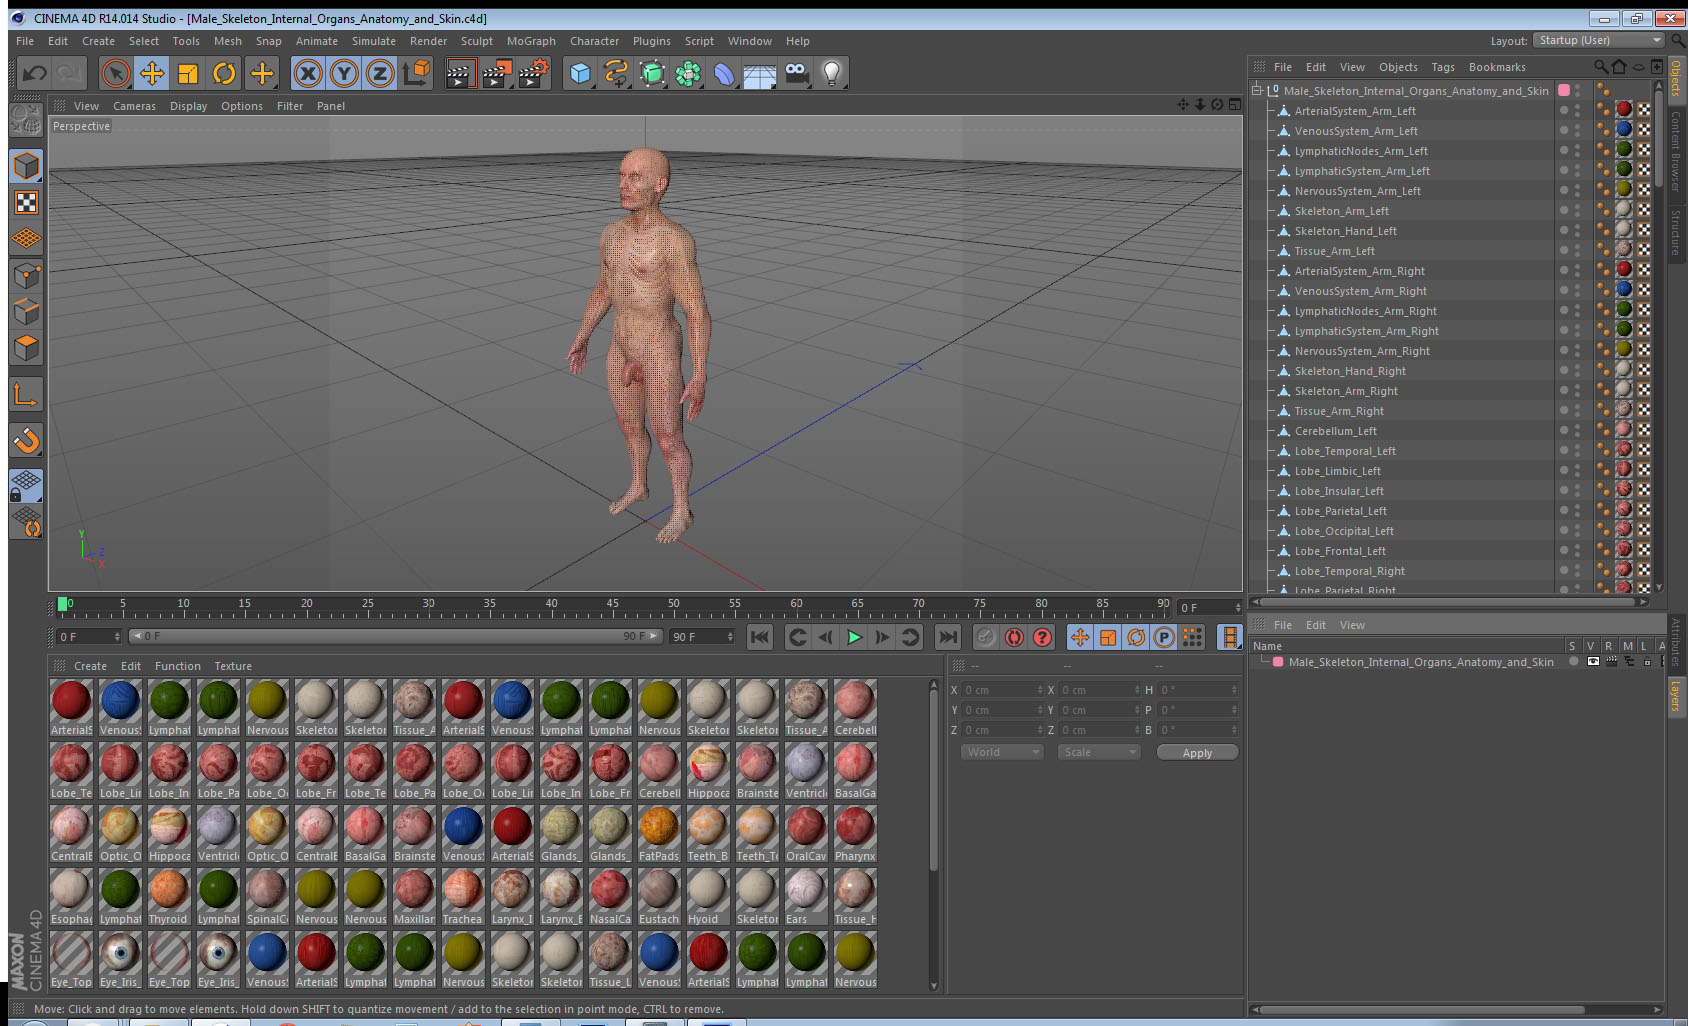This screenshot has width=1688, height=1026.
Task: Enable the Snap magnet icon
Action: [x=26, y=439]
